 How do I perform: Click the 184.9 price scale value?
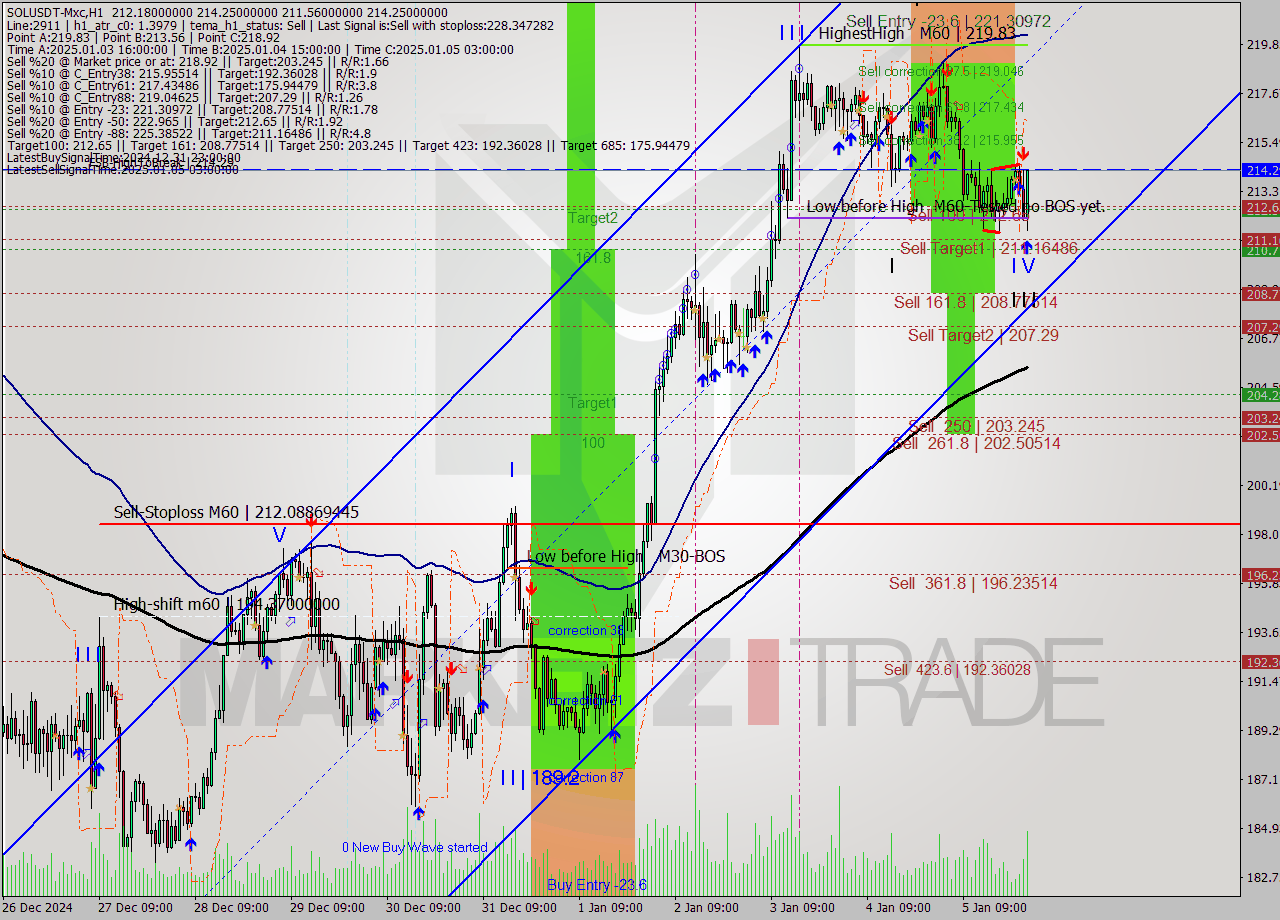(1261, 828)
